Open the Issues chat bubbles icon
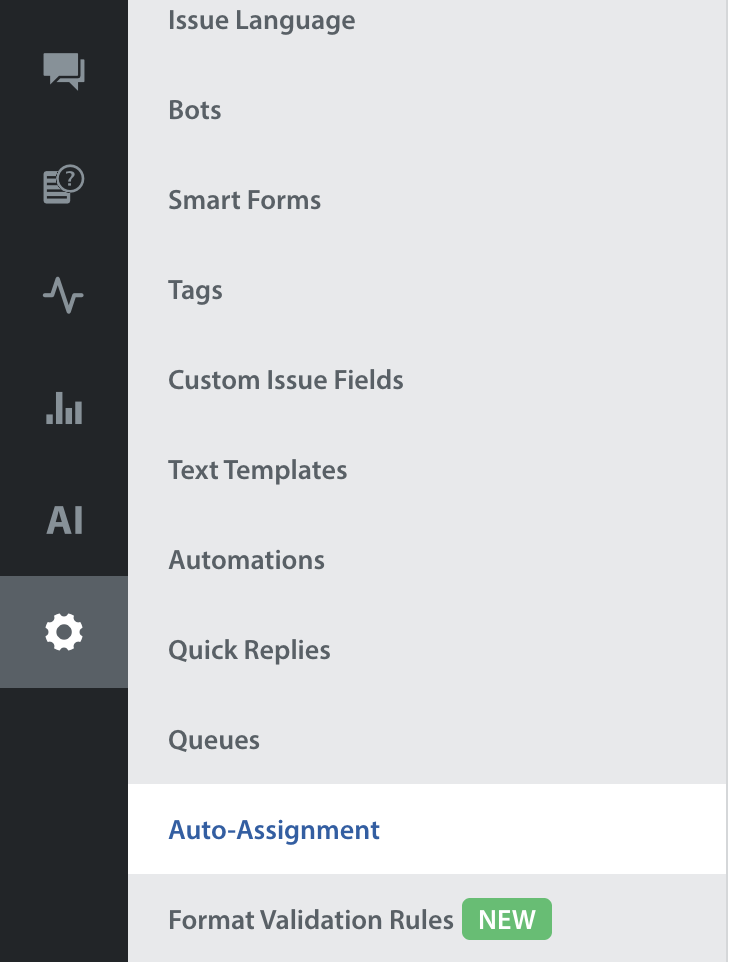 click(x=64, y=72)
